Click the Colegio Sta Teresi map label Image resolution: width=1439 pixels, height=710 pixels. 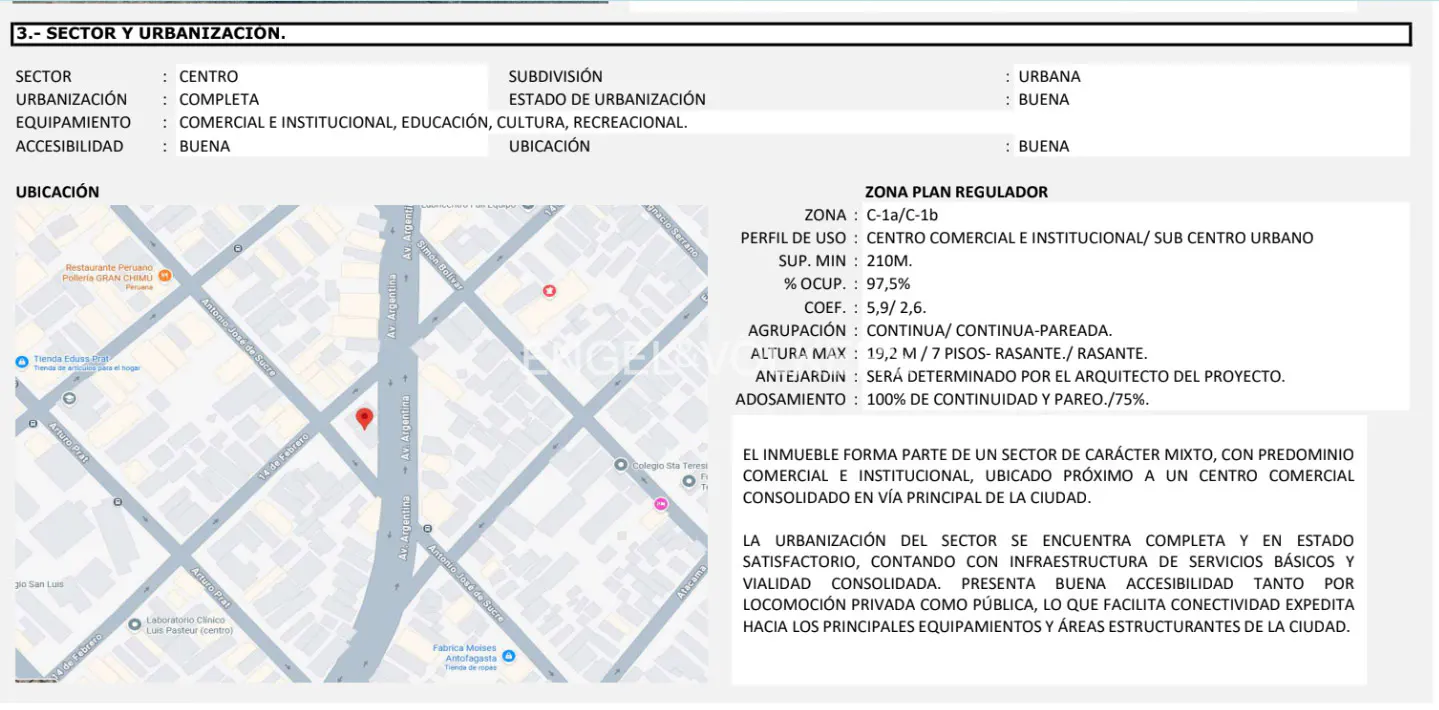coord(670,465)
